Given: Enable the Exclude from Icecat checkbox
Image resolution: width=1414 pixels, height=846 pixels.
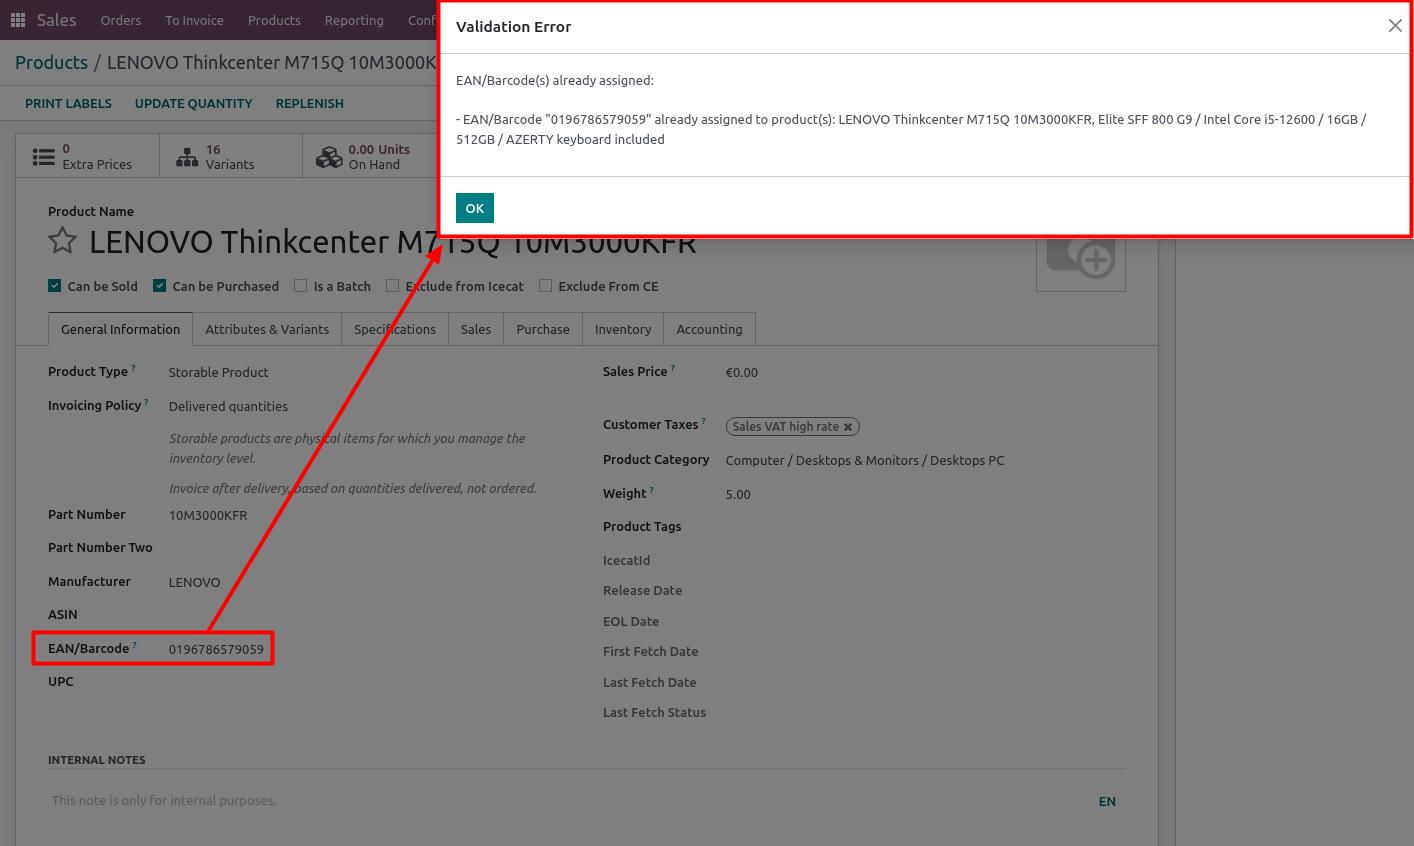Looking at the screenshot, I should [x=392, y=286].
